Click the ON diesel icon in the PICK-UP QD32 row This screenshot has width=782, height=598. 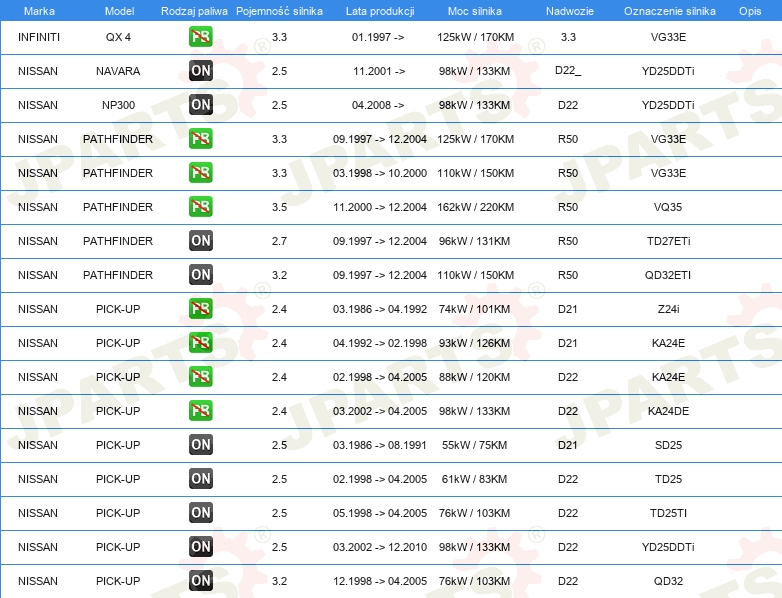tap(200, 581)
